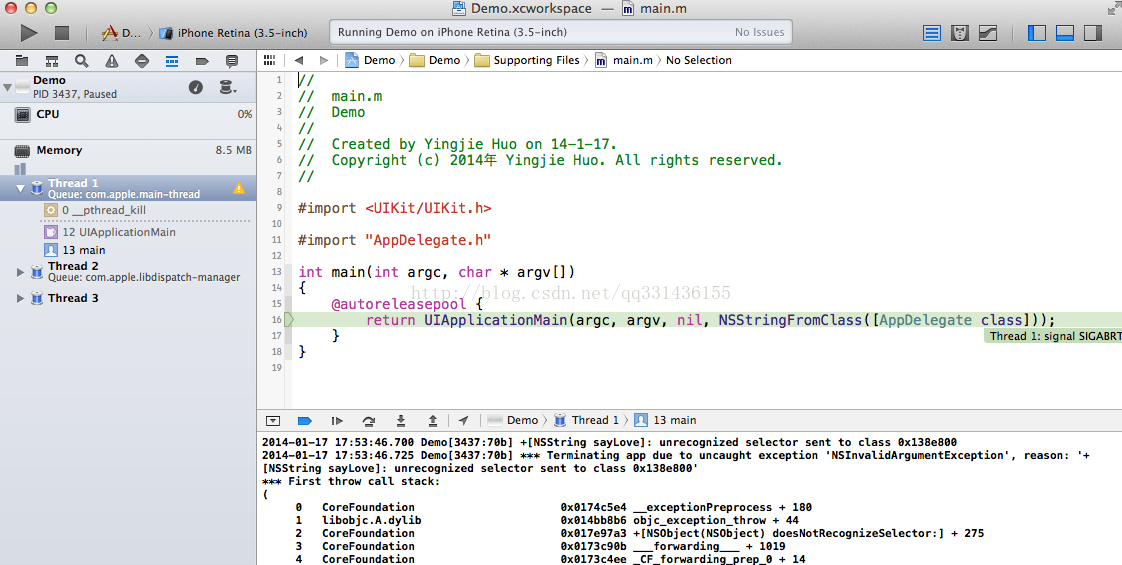Select Thread 2 libdispatch-manager row

pyautogui.click(x=128, y=272)
